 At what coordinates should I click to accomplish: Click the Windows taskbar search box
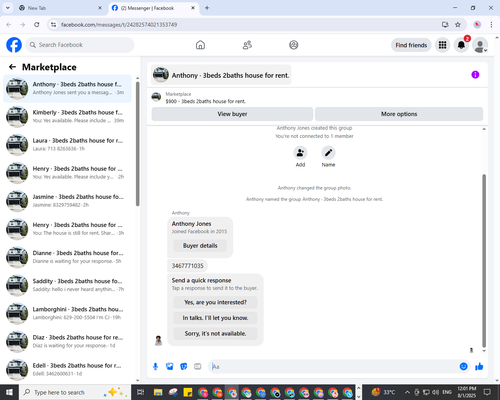(x=75, y=392)
